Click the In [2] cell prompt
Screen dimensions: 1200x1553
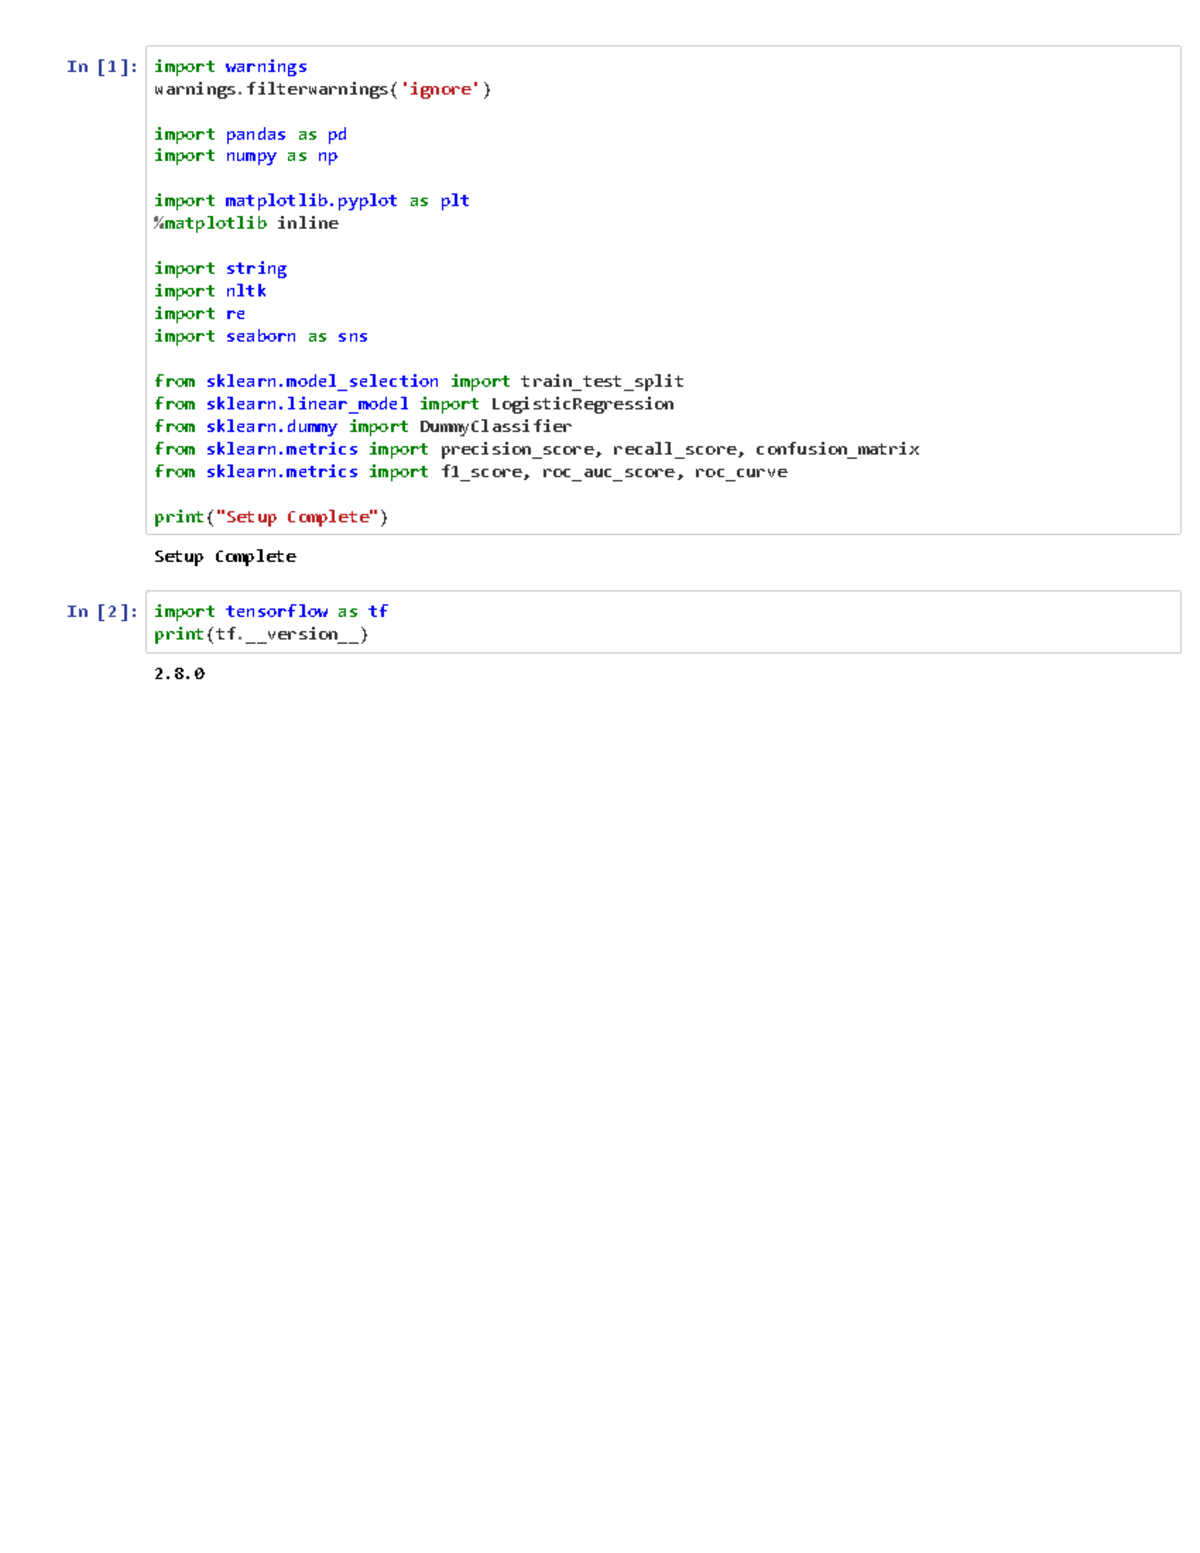(x=99, y=611)
